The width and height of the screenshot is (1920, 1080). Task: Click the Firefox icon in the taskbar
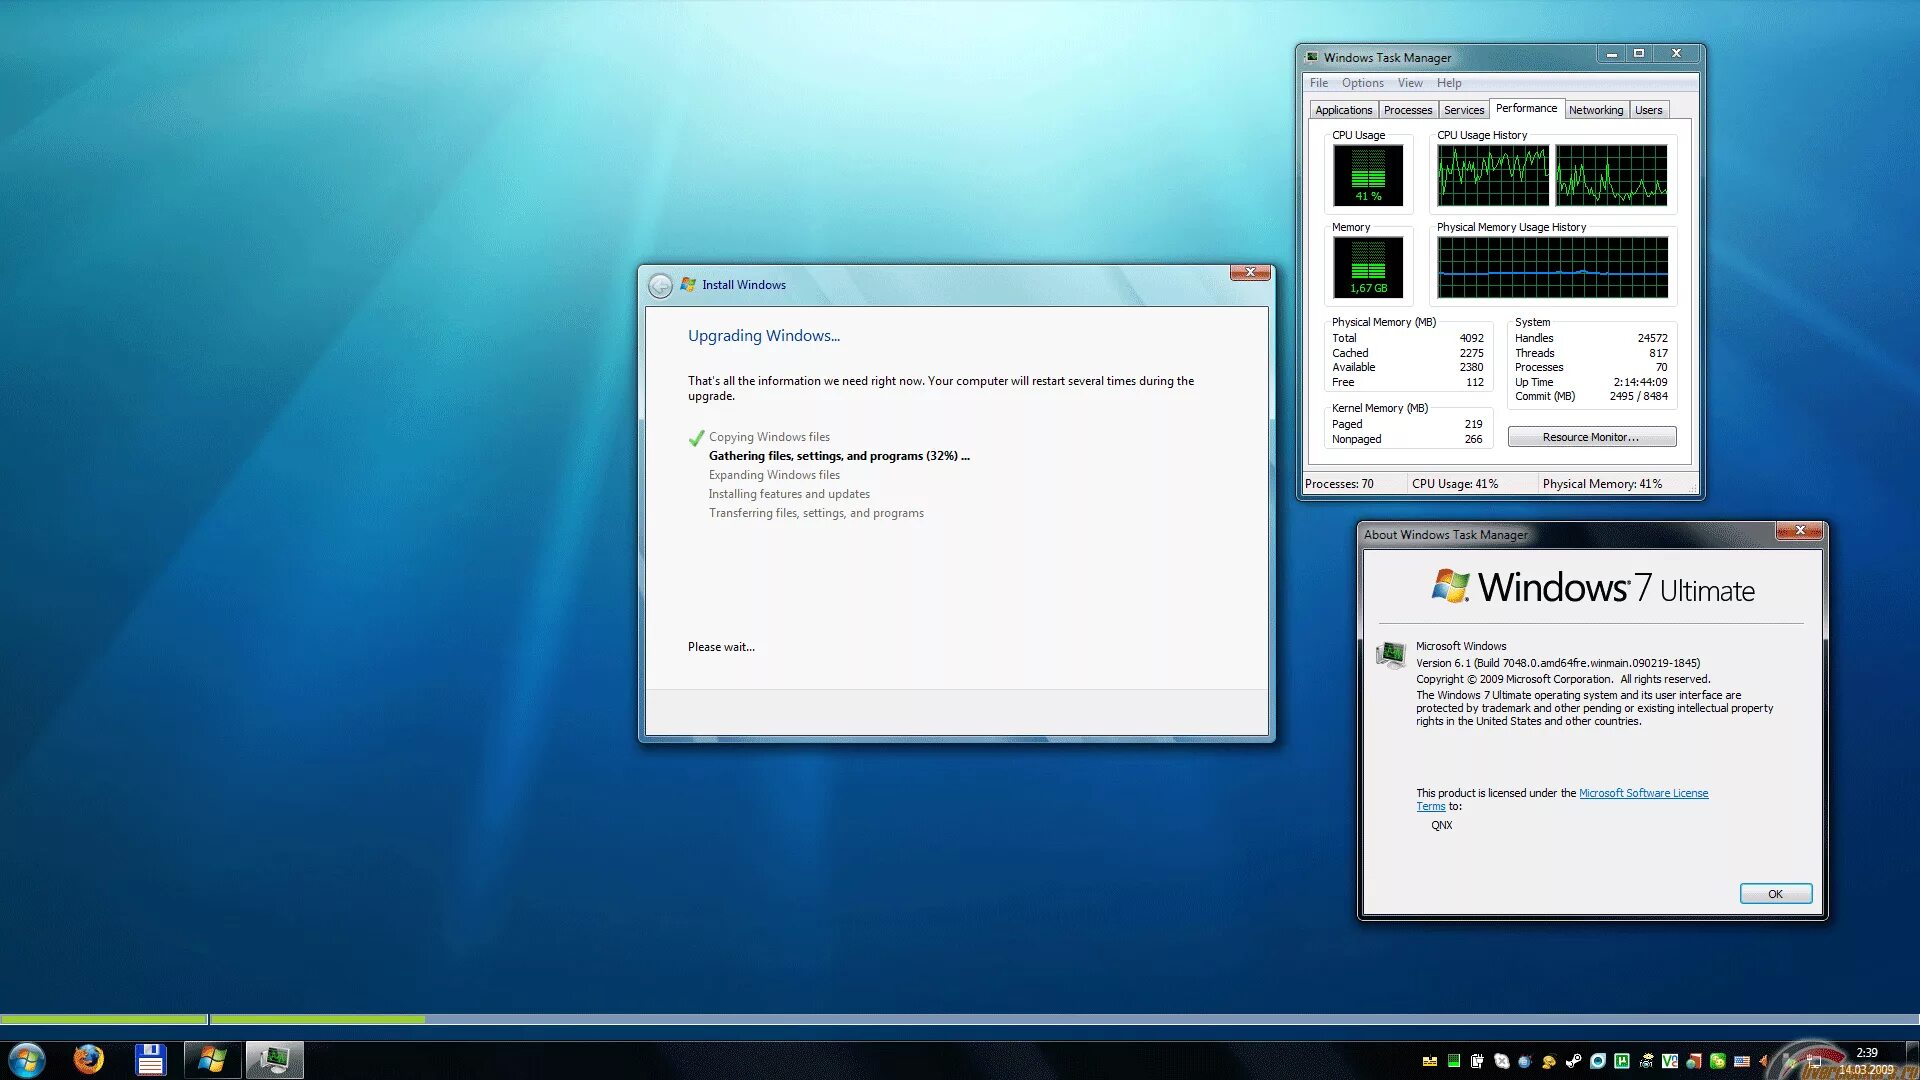click(88, 1058)
